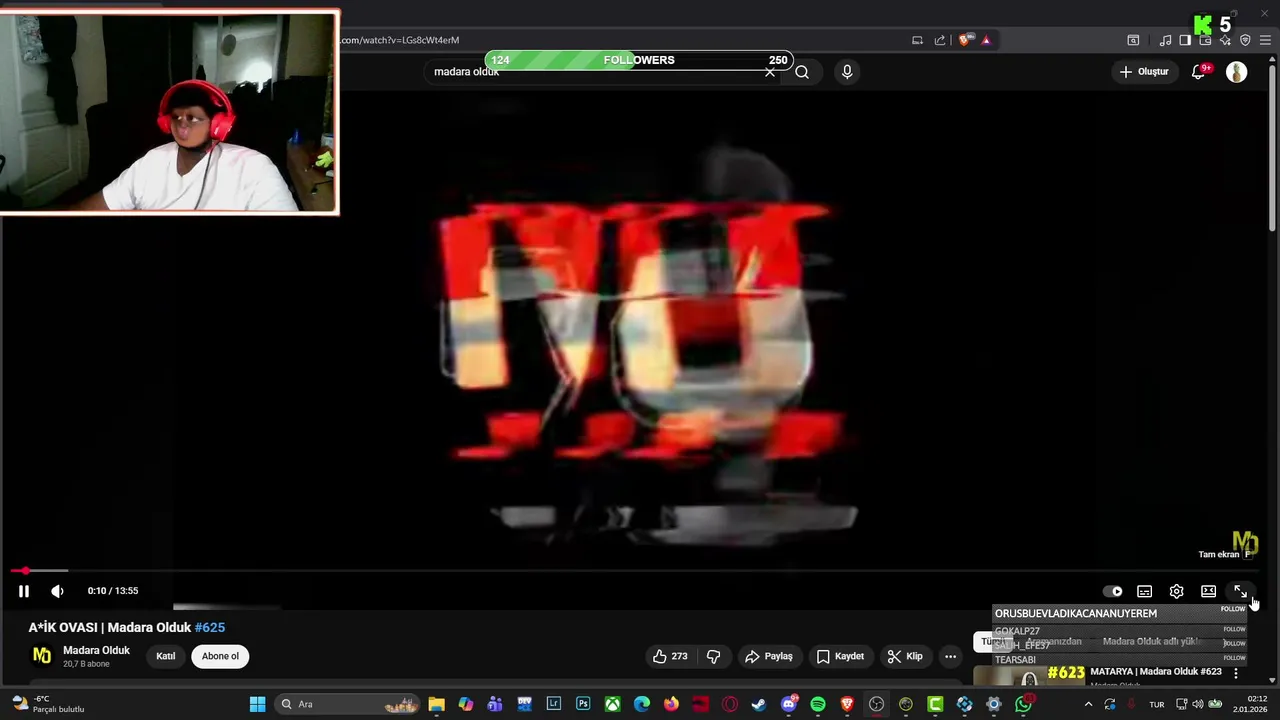Open the tab search icon
The width and height of the screenshot is (1280, 720).
[x=1133, y=40]
